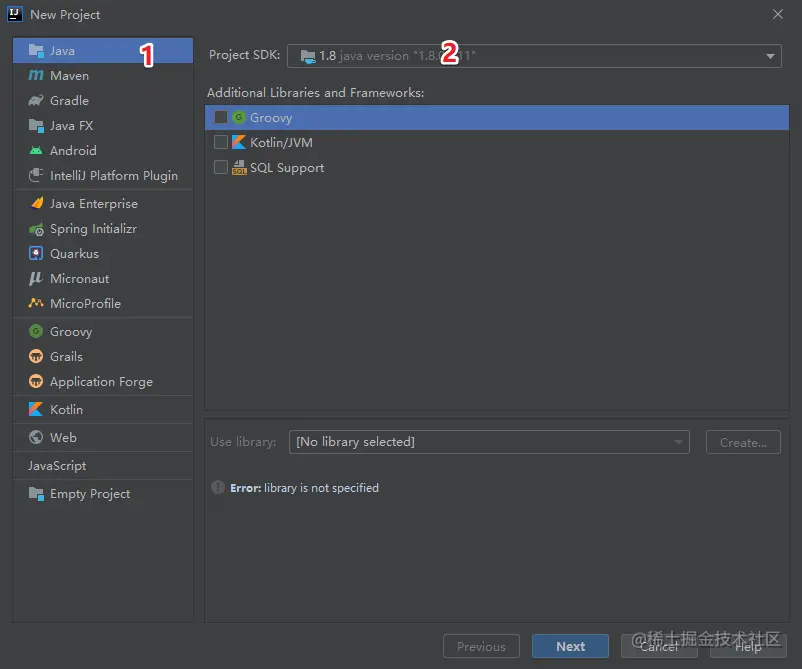Image resolution: width=802 pixels, height=669 pixels.
Task: Select JavaScript project category
Action: pos(103,465)
